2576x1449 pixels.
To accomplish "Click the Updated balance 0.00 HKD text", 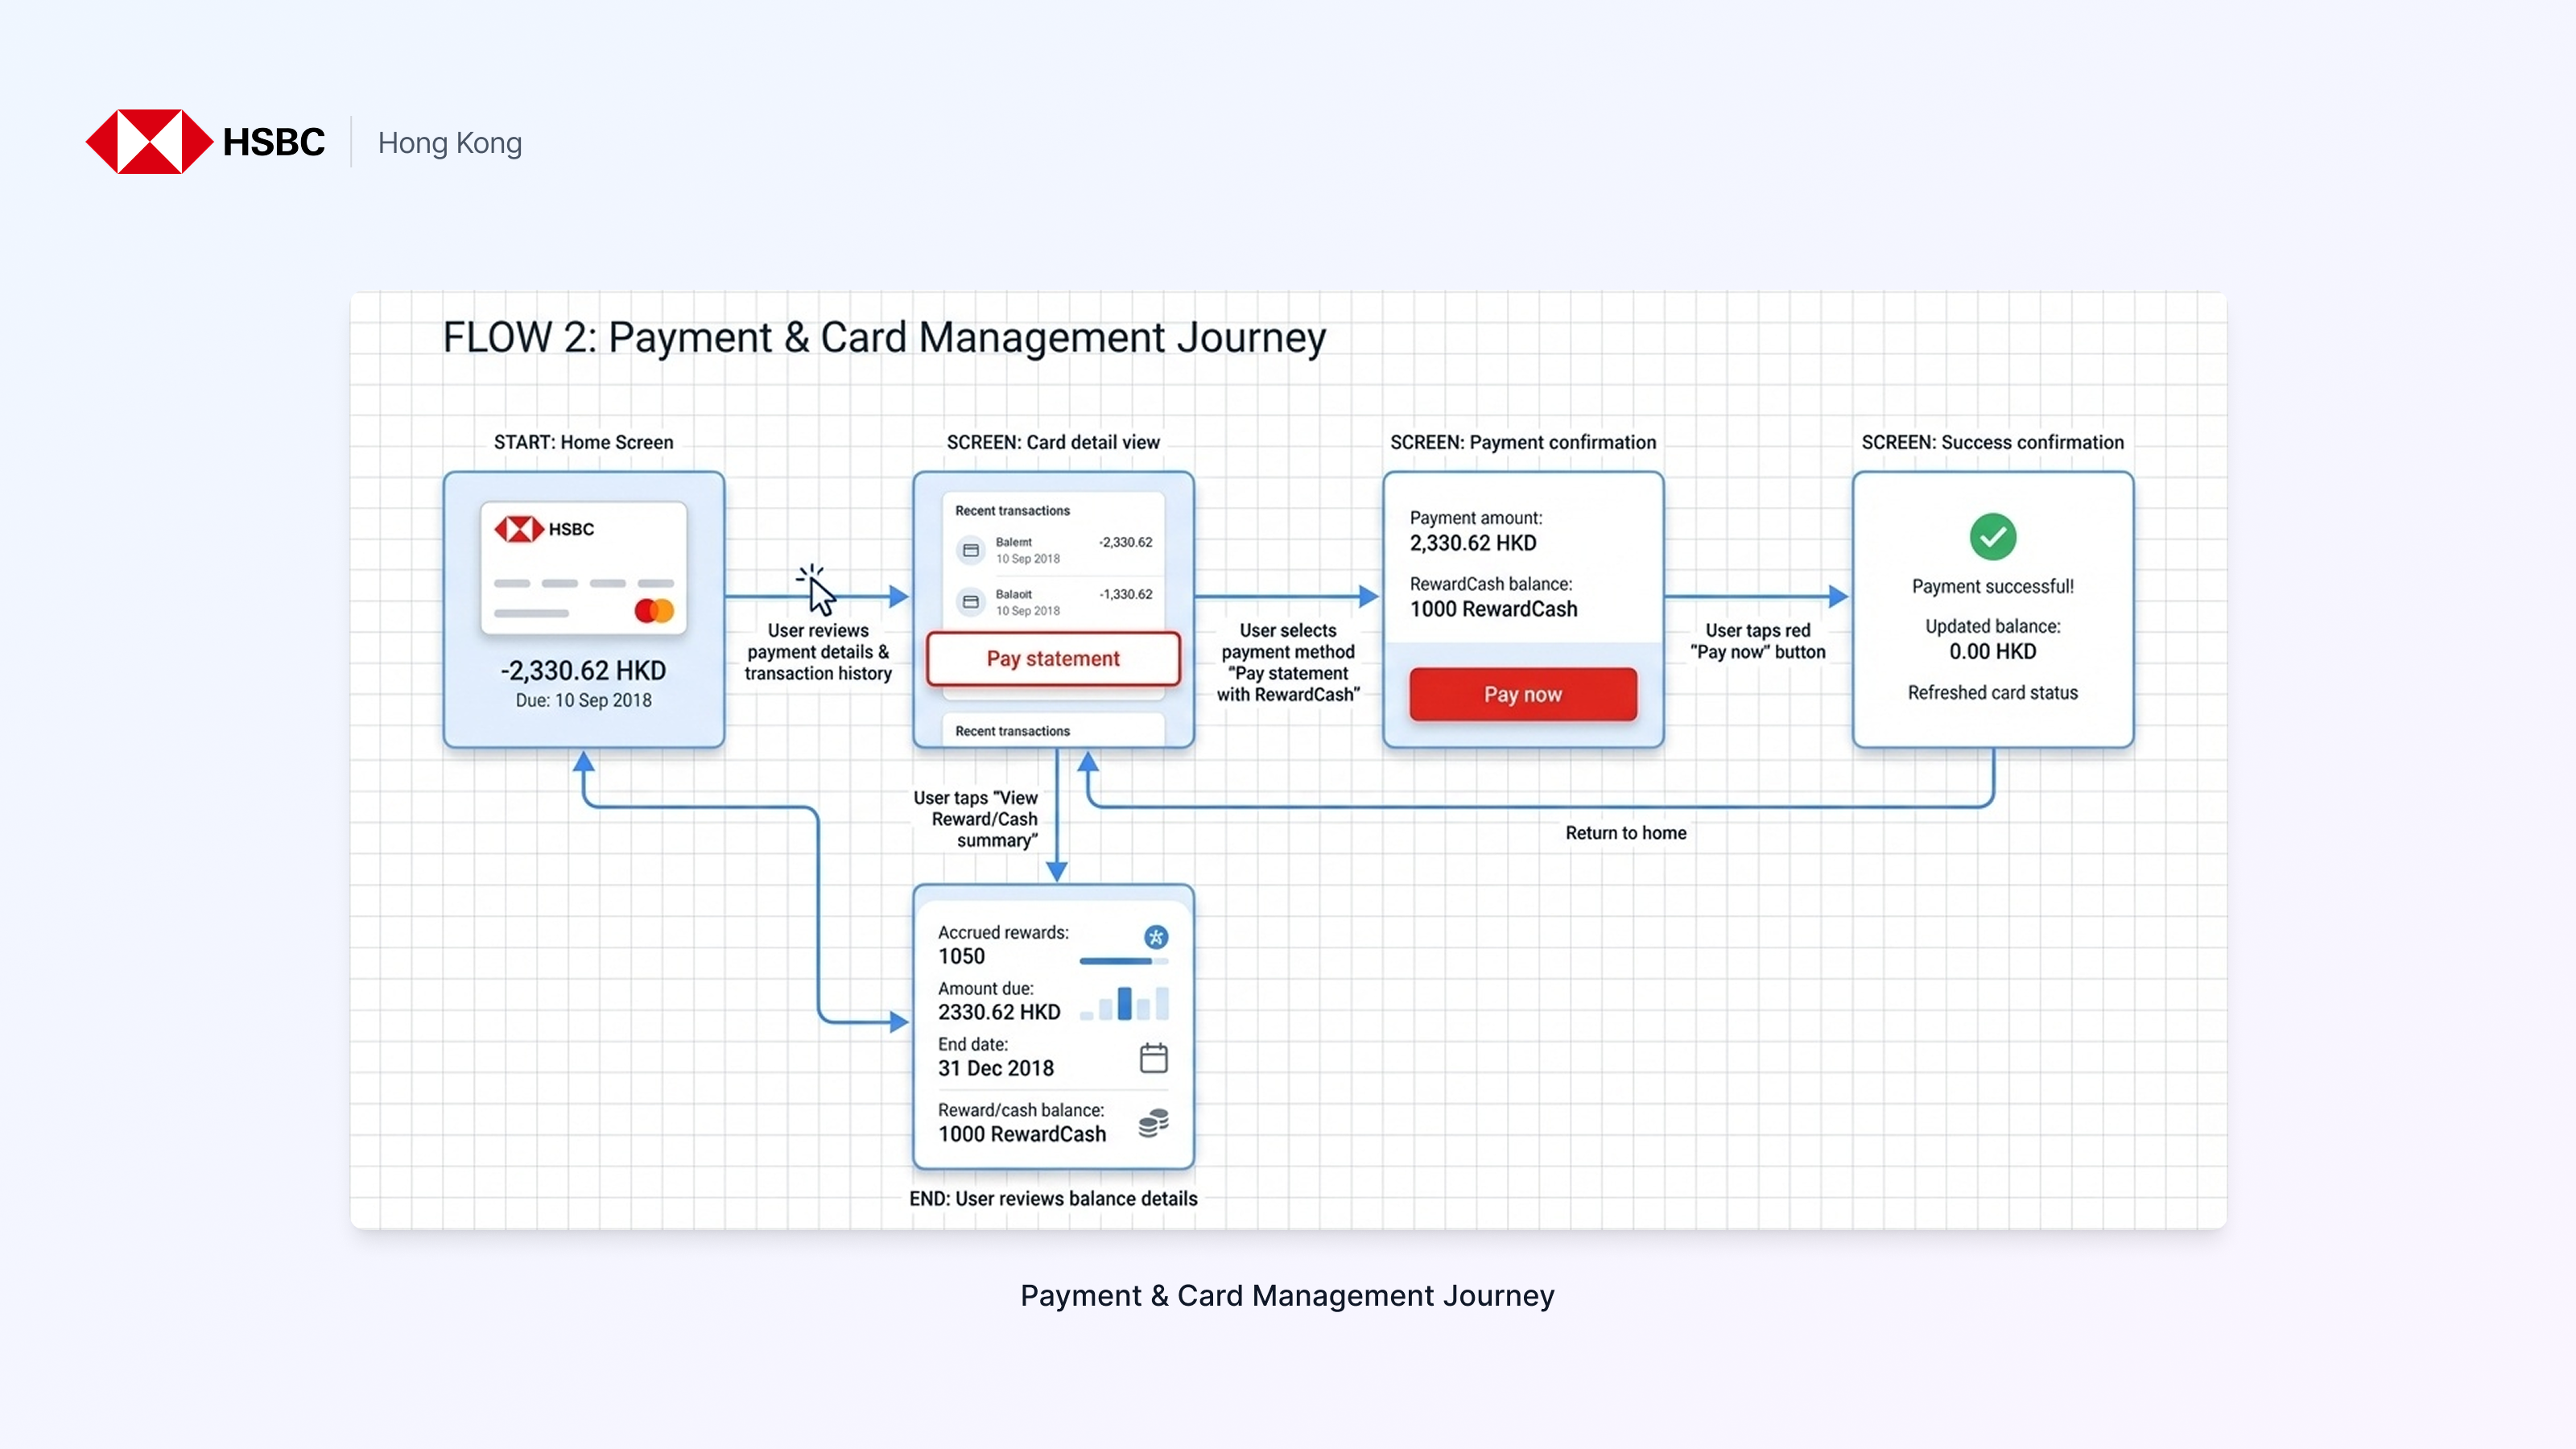I will 1992,651.
